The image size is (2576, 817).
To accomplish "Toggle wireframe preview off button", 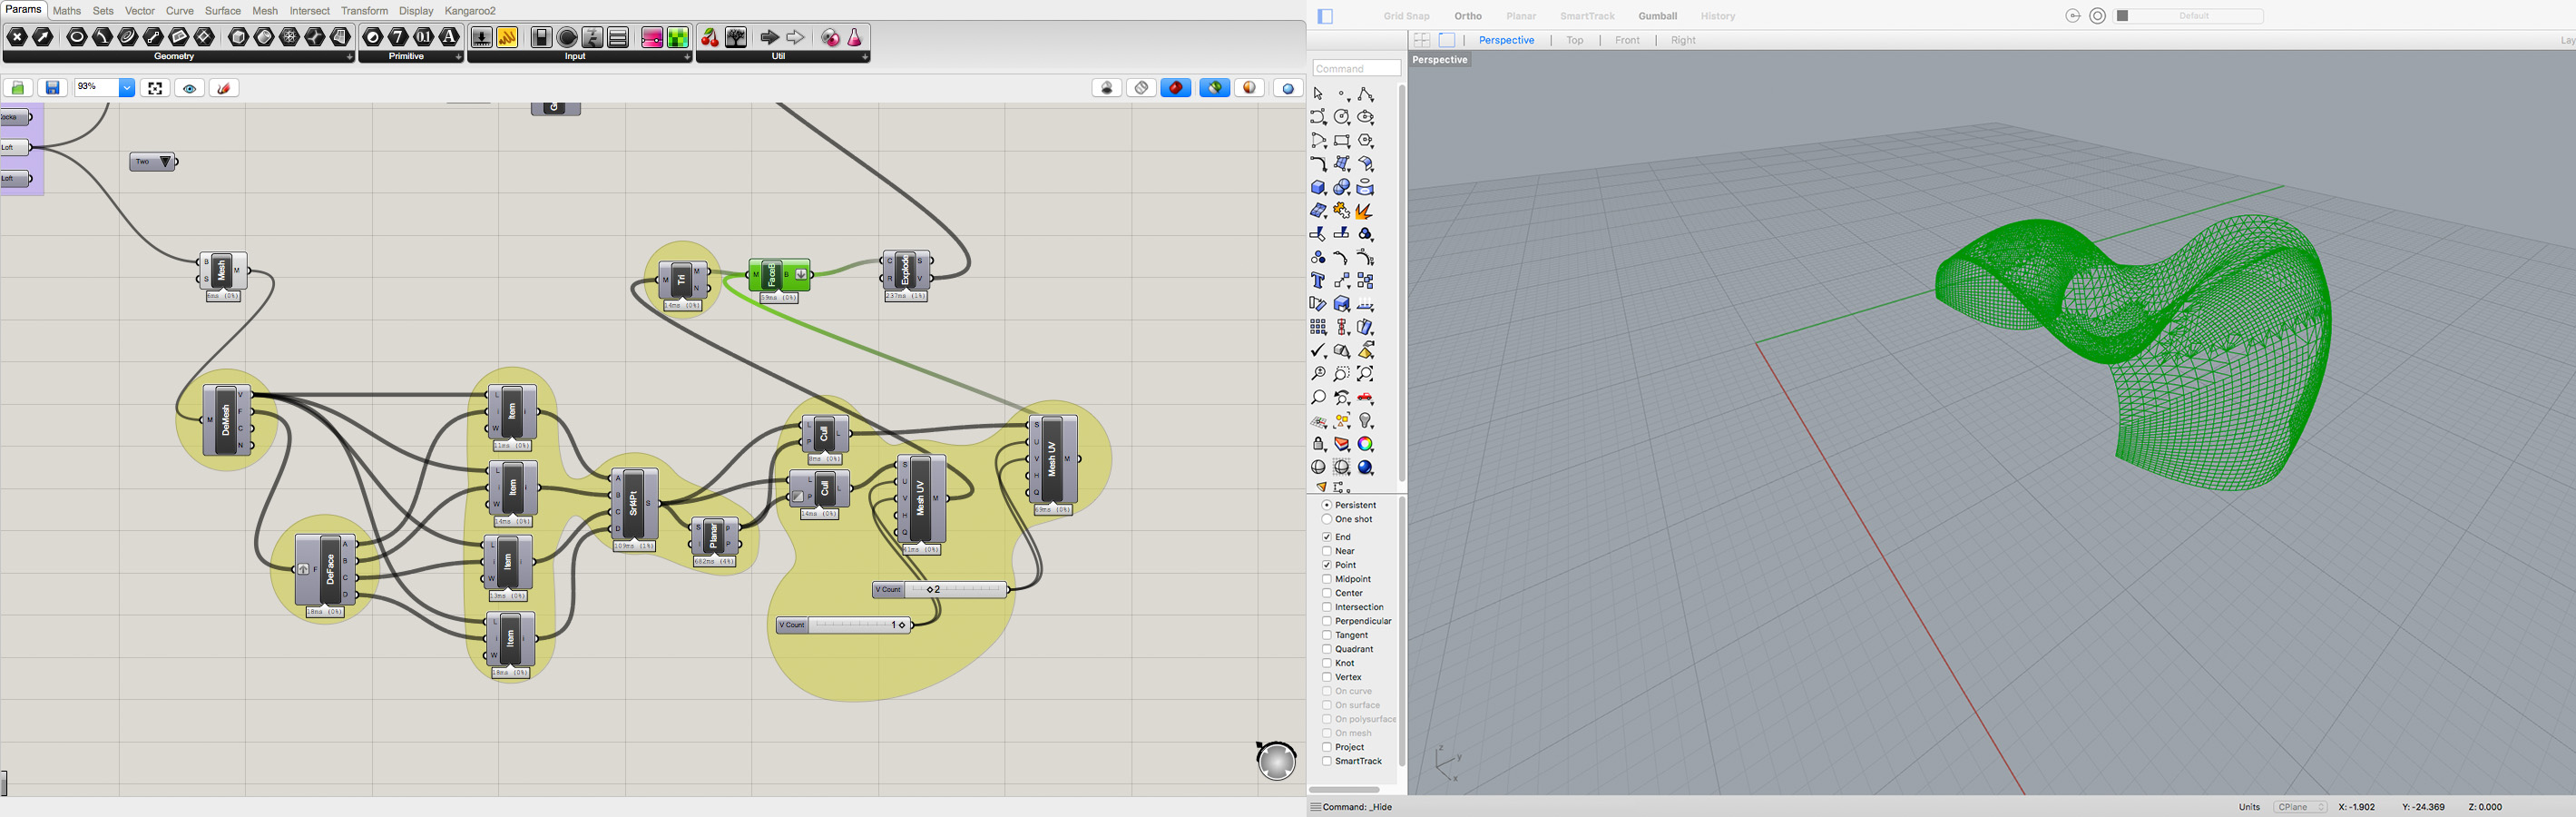I will (x=1141, y=88).
